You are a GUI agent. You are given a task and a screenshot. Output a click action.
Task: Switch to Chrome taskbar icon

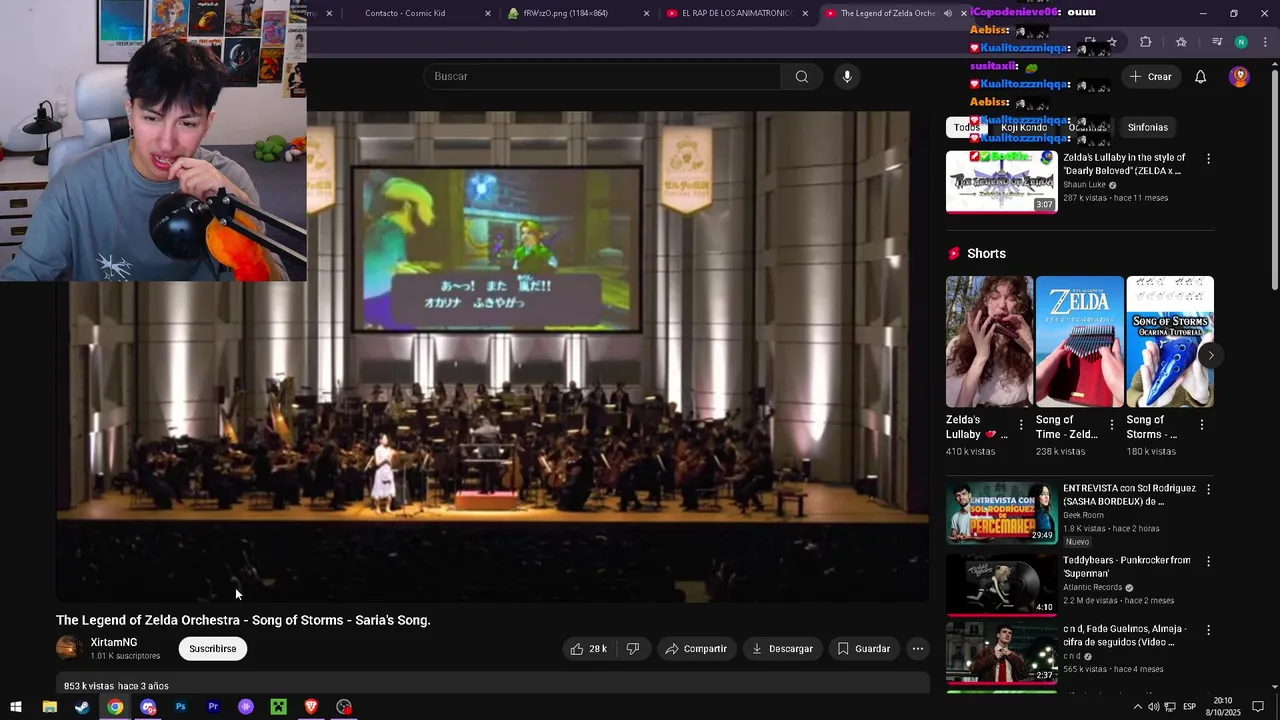(x=115, y=707)
